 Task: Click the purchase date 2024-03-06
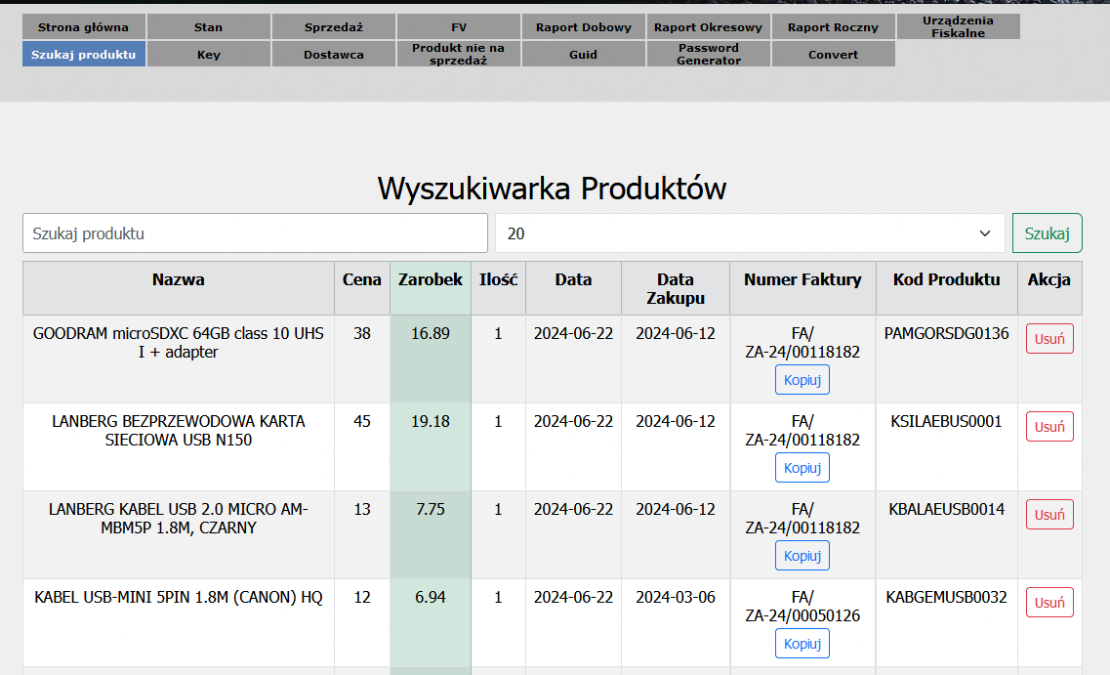coord(675,597)
